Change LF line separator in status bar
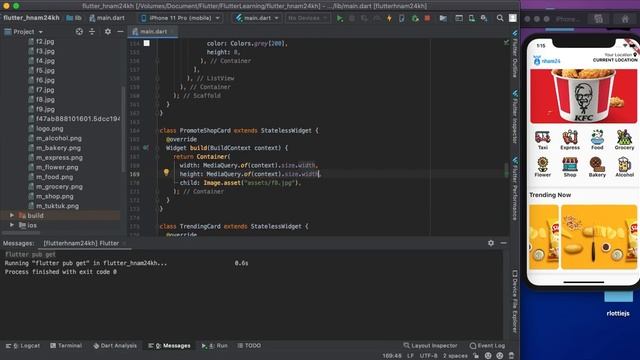This screenshot has height=360, width=640. tap(410, 356)
